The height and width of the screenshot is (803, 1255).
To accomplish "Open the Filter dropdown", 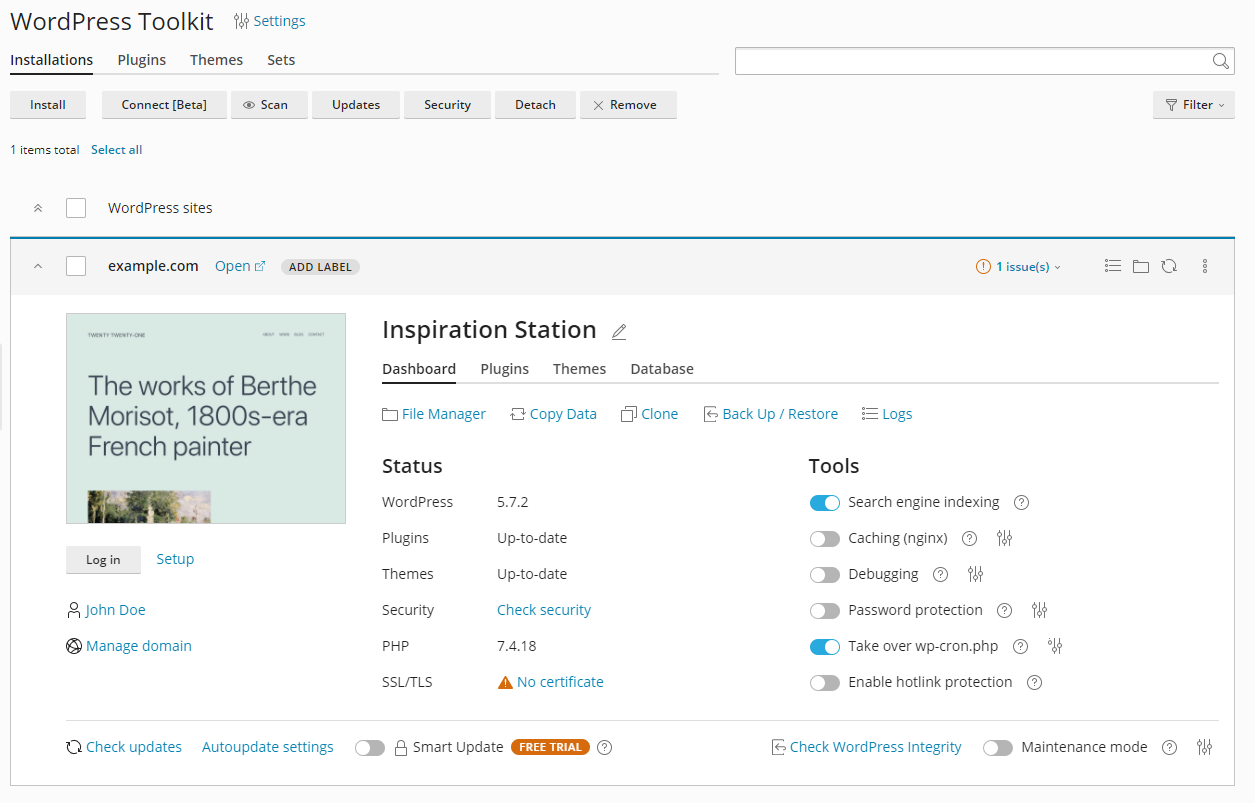I will (1193, 105).
